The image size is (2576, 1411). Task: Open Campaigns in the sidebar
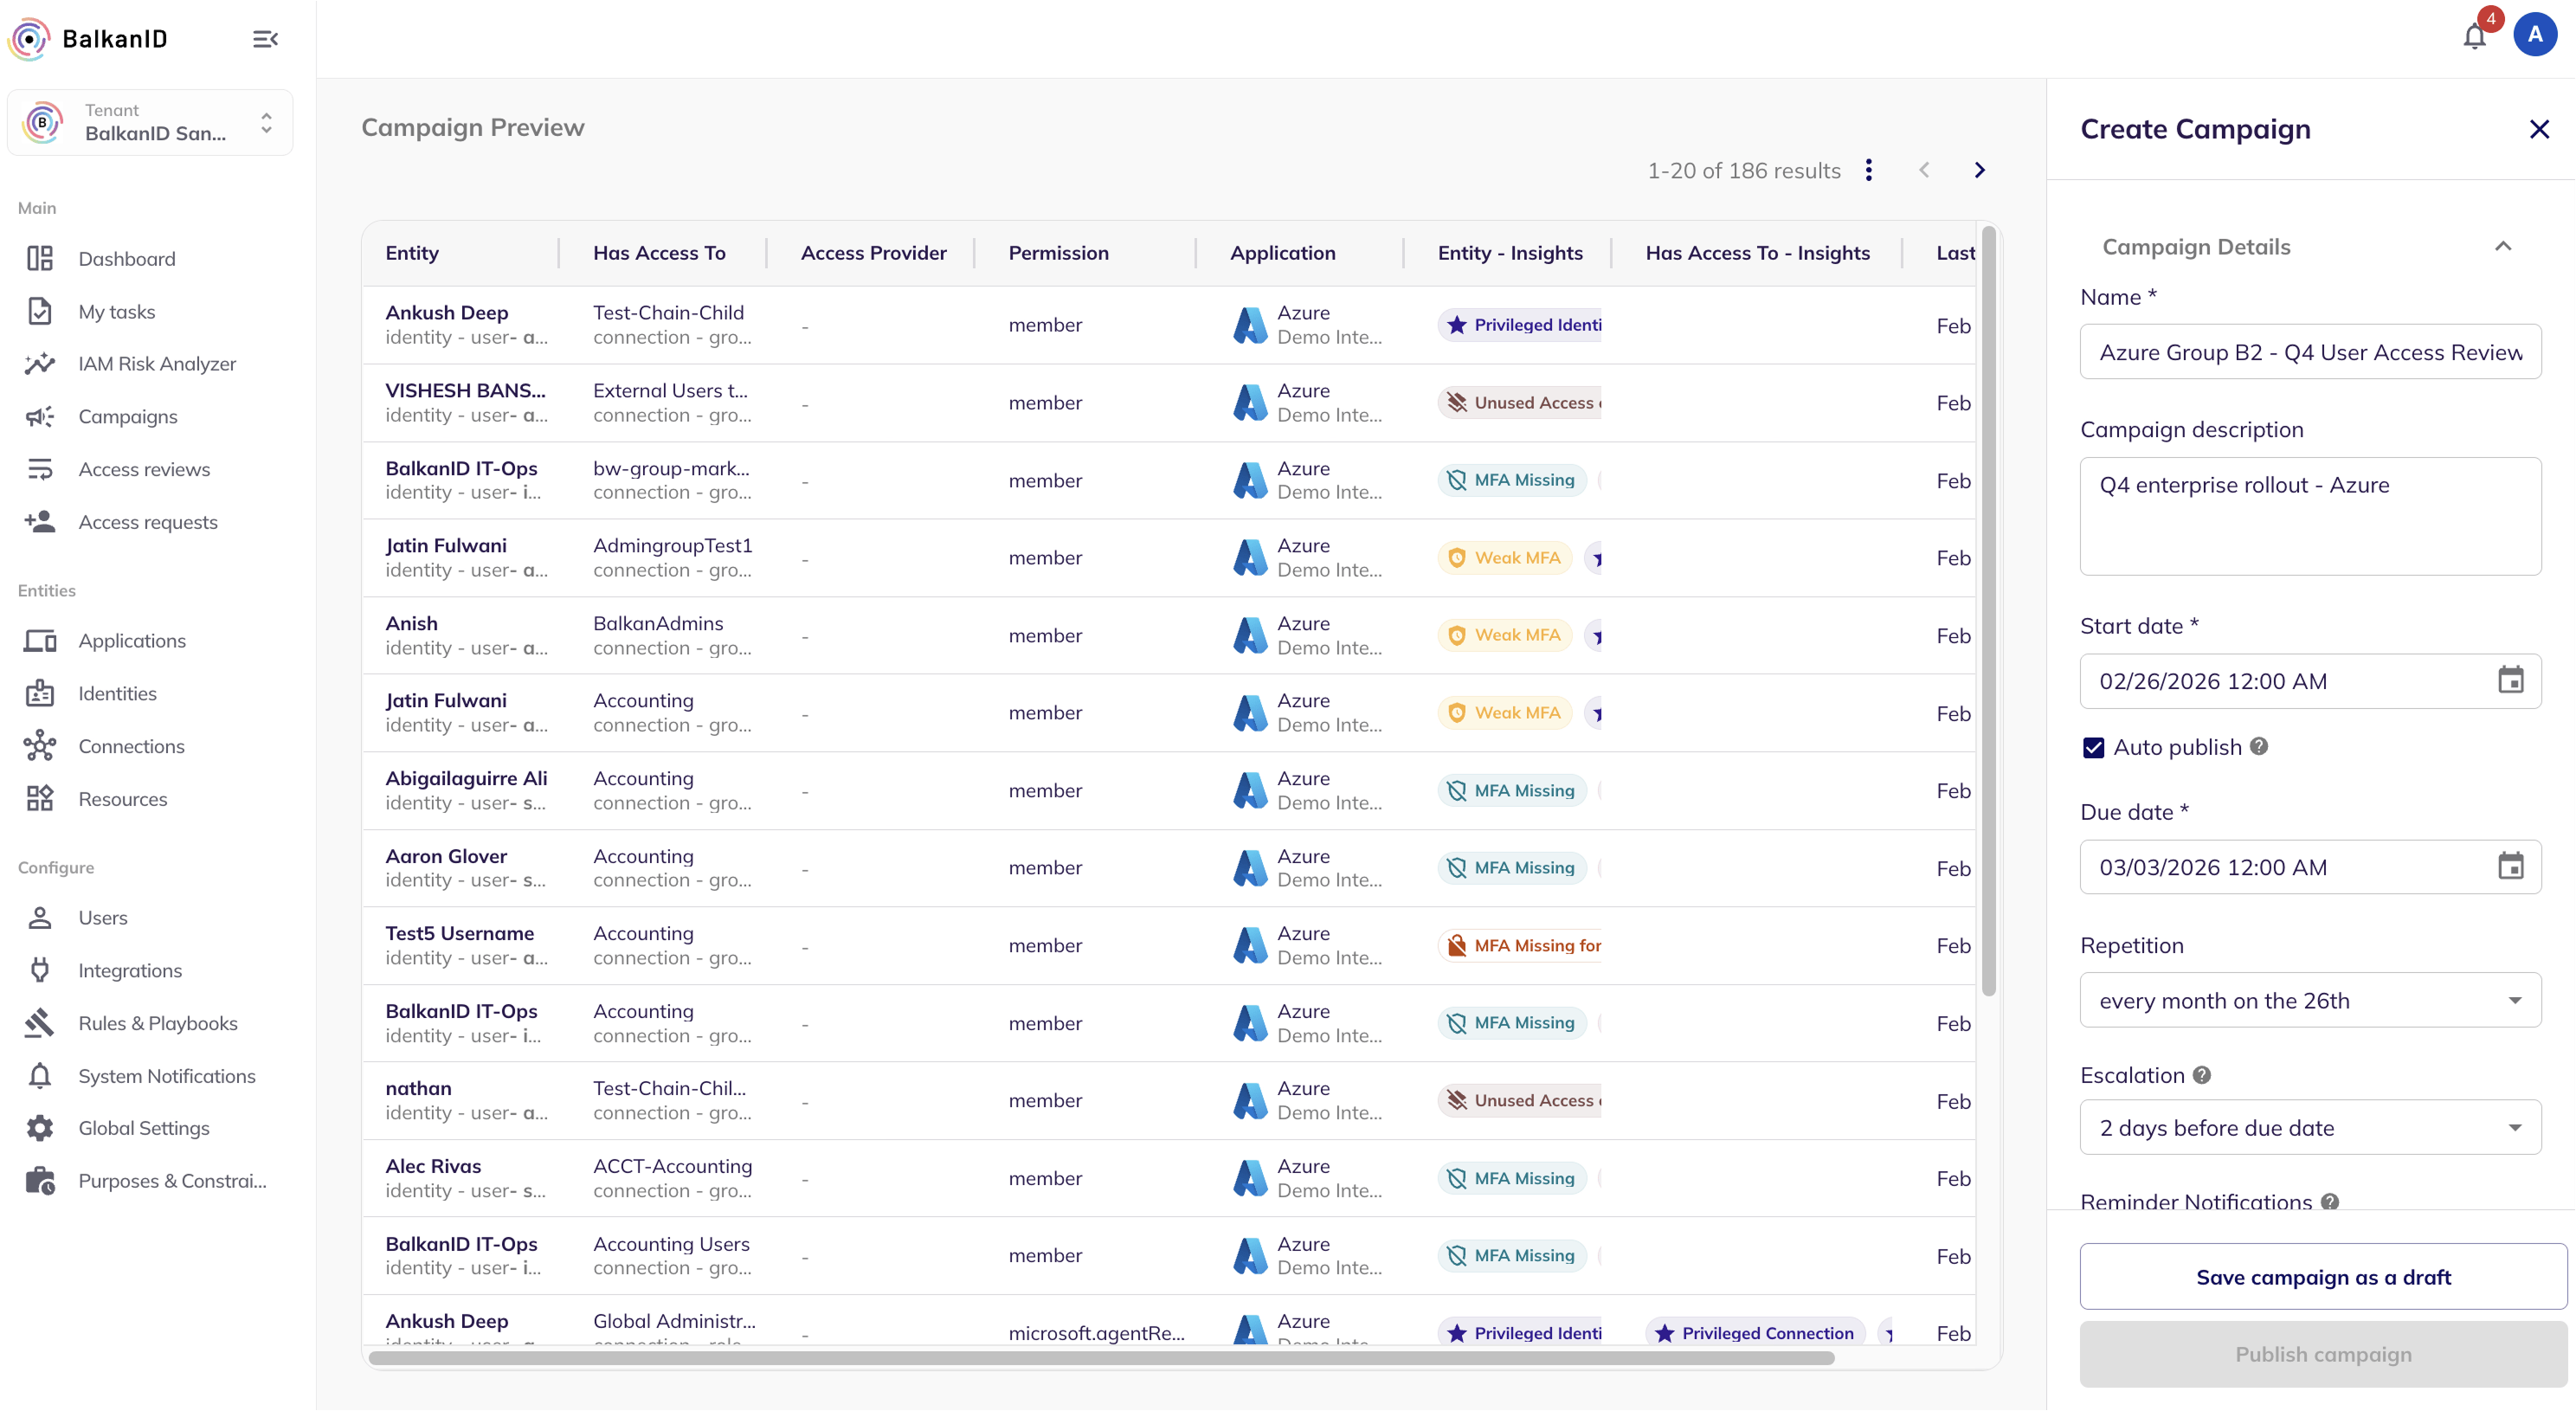point(128,416)
